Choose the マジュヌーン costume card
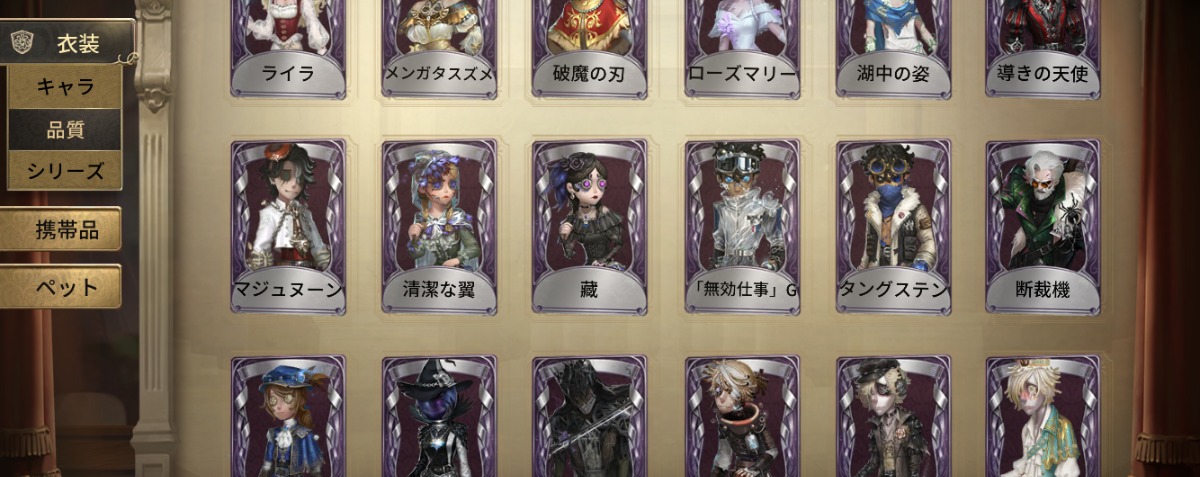The image size is (1200, 477). click(x=289, y=227)
